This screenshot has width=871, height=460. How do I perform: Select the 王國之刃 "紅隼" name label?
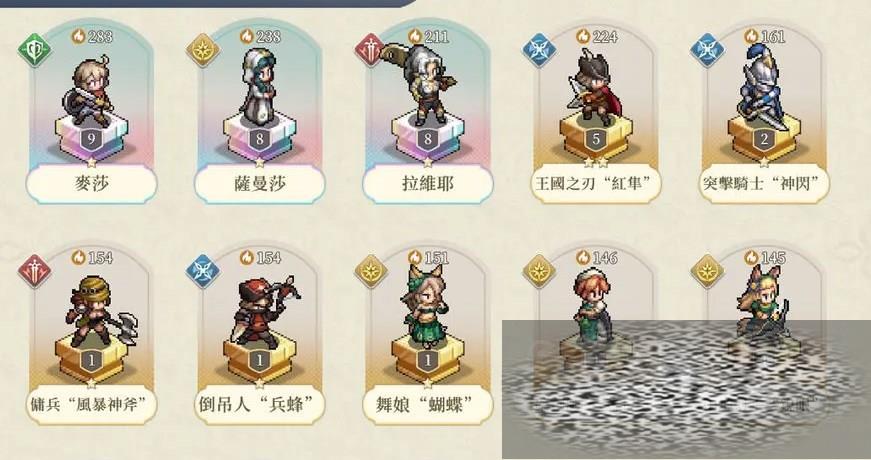pyautogui.click(x=596, y=183)
